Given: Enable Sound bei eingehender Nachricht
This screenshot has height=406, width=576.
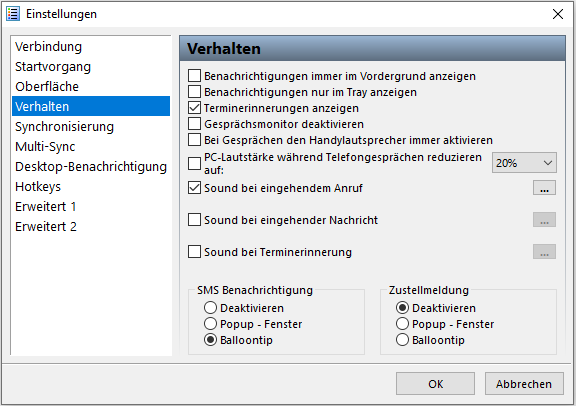Looking at the screenshot, I should (x=194, y=220).
